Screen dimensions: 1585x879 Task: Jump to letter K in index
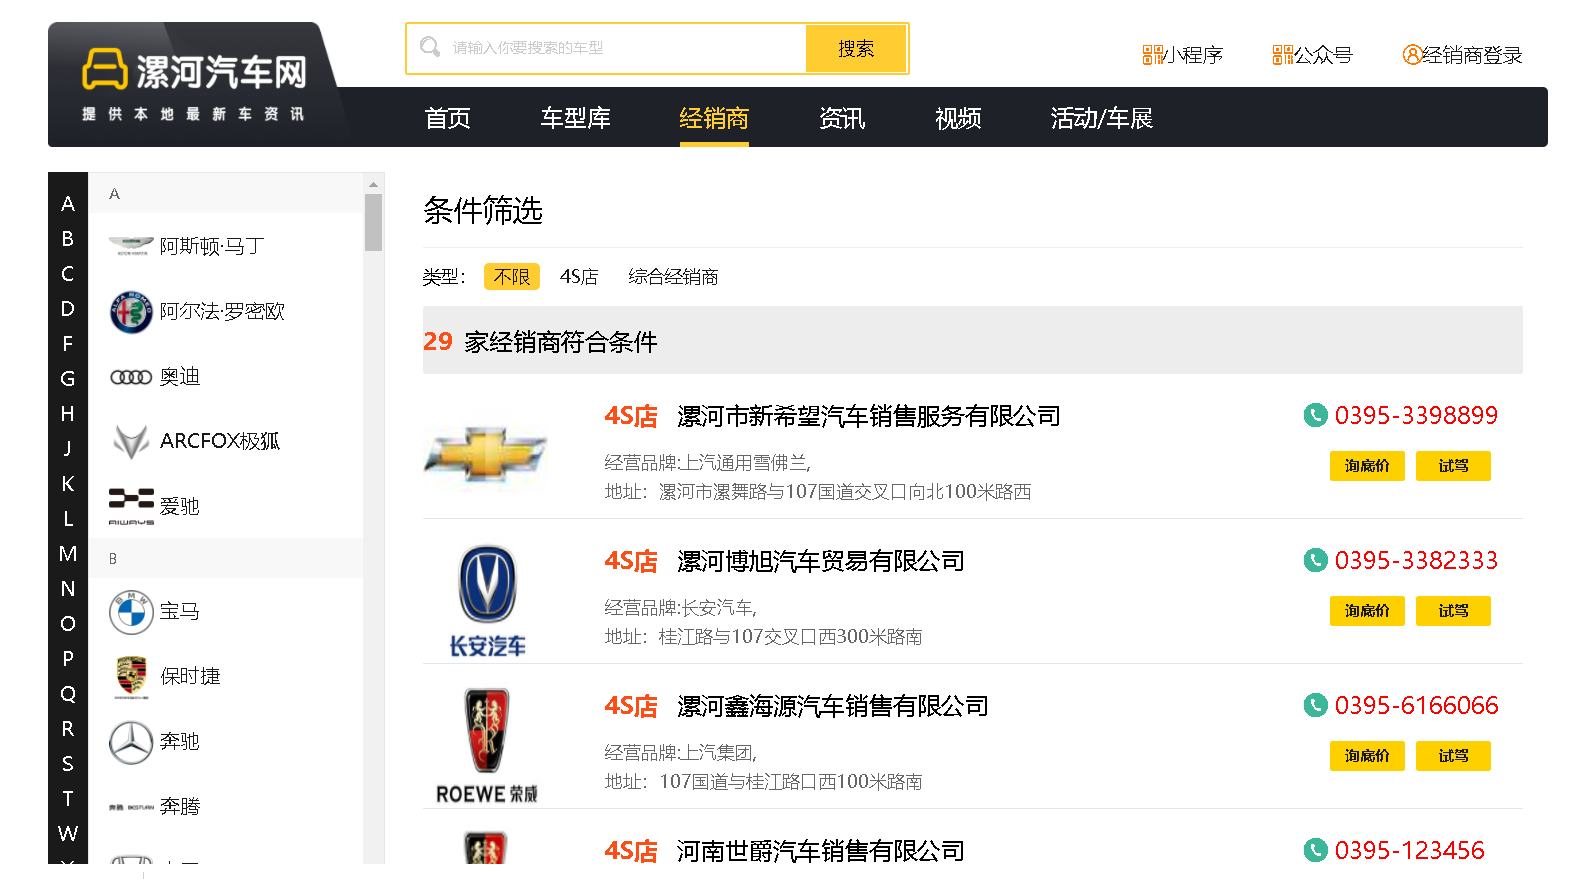pyautogui.click(x=68, y=484)
